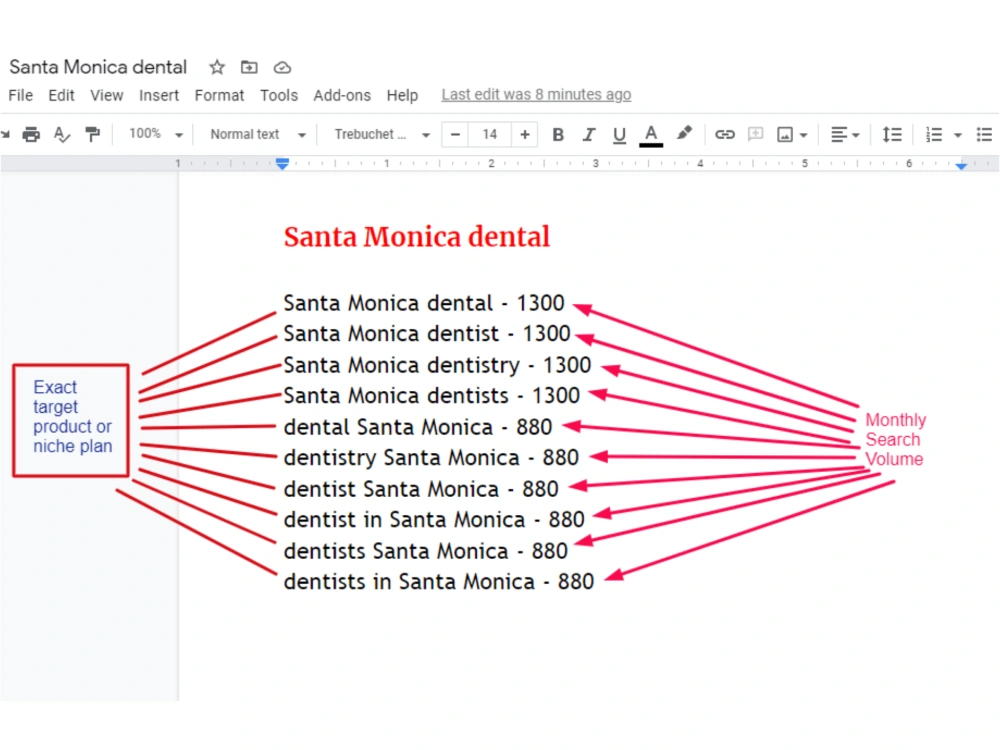Open the Help menu
1000x750 pixels.
coord(402,96)
